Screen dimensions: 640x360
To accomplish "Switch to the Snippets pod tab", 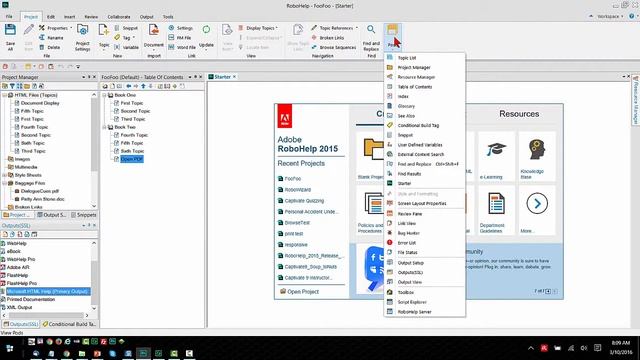I will pyautogui.click(x=84, y=215).
